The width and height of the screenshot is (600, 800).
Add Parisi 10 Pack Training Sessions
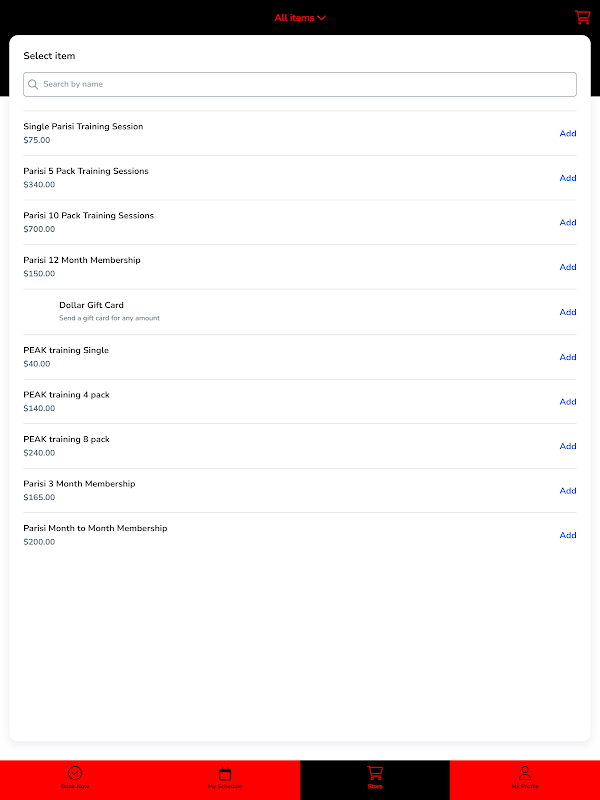point(568,223)
